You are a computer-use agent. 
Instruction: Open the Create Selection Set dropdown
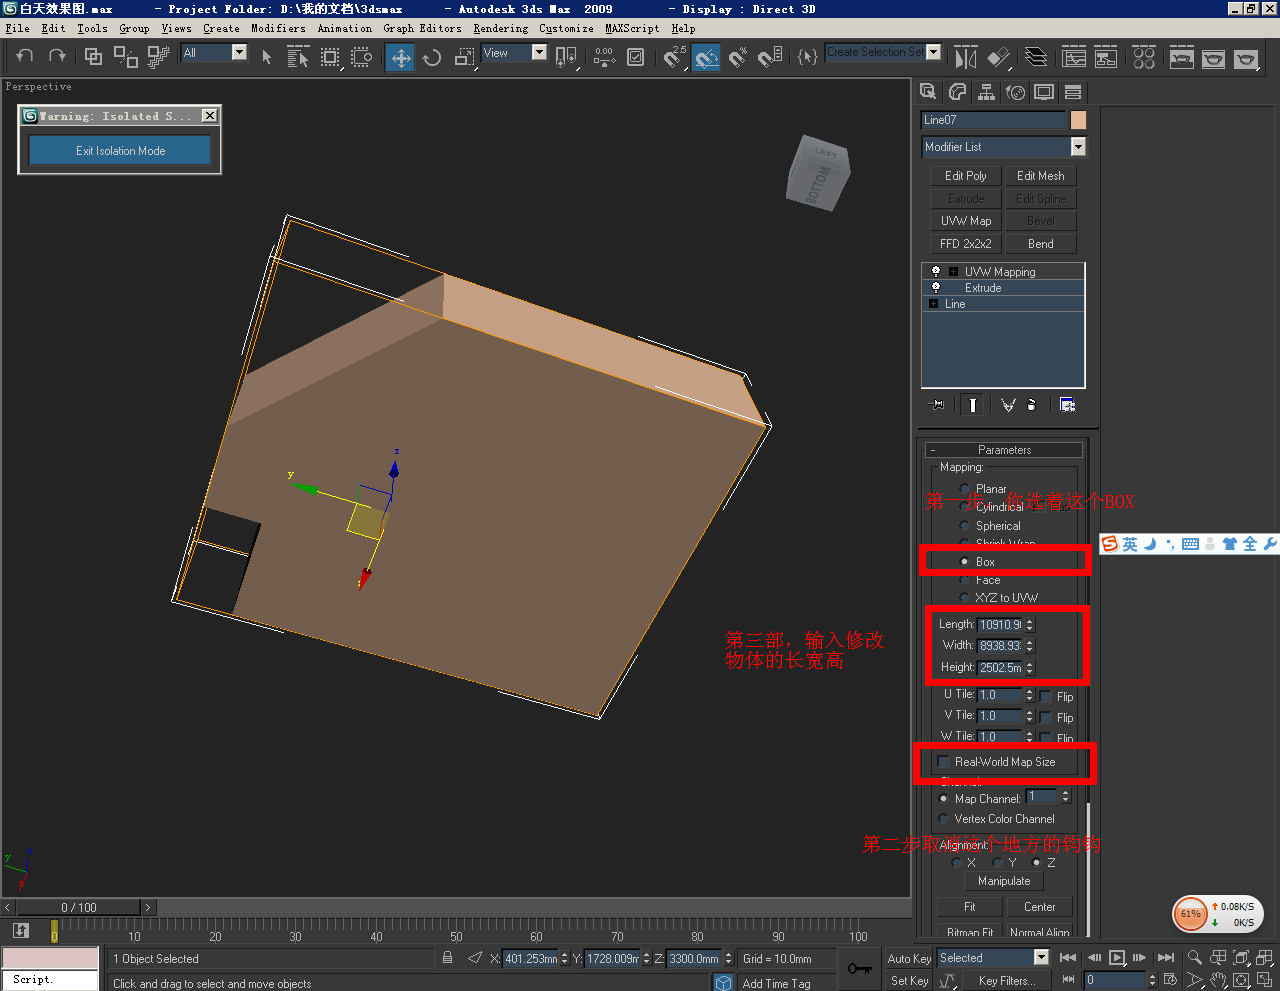933,52
